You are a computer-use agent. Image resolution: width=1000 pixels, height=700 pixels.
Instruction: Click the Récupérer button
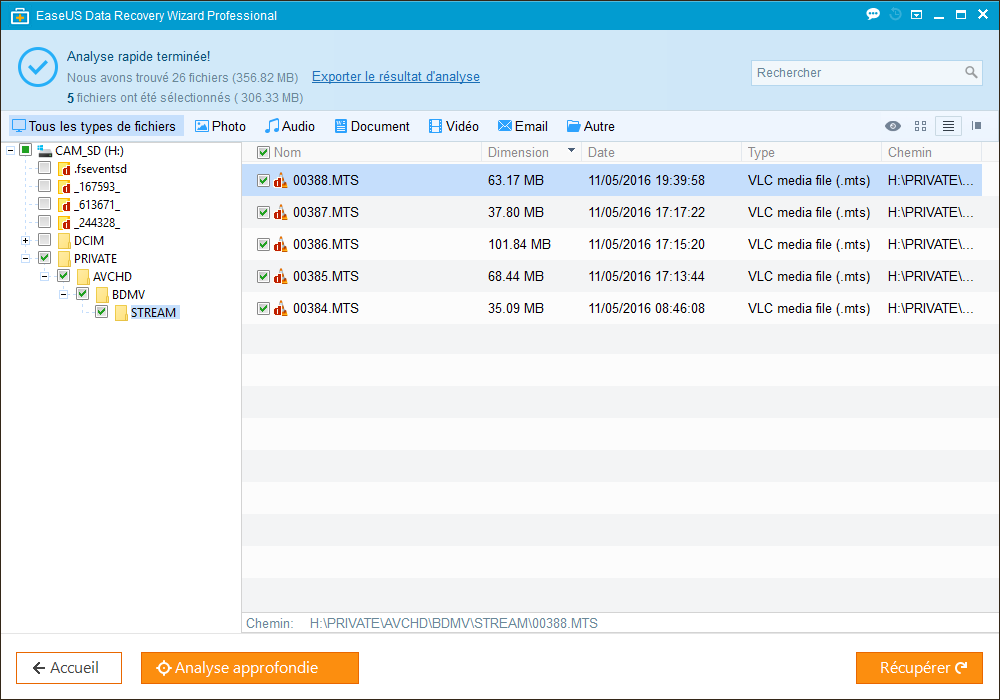(919, 668)
